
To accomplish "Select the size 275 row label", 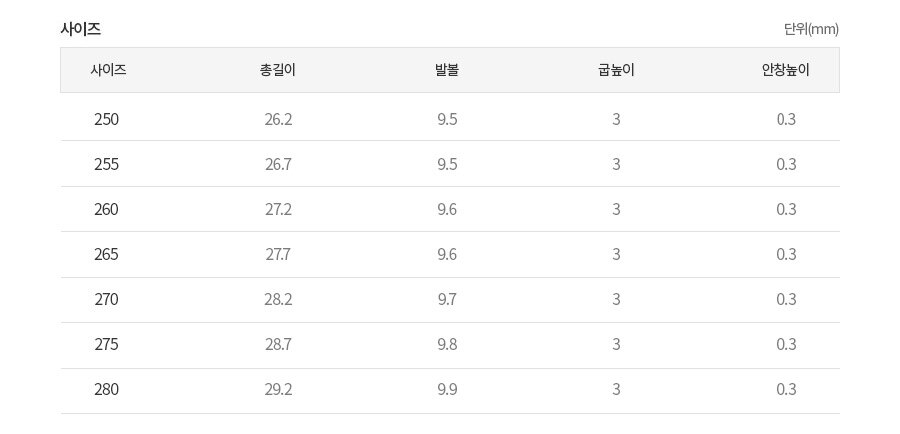I will pyautogui.click(x=106, y=344).
